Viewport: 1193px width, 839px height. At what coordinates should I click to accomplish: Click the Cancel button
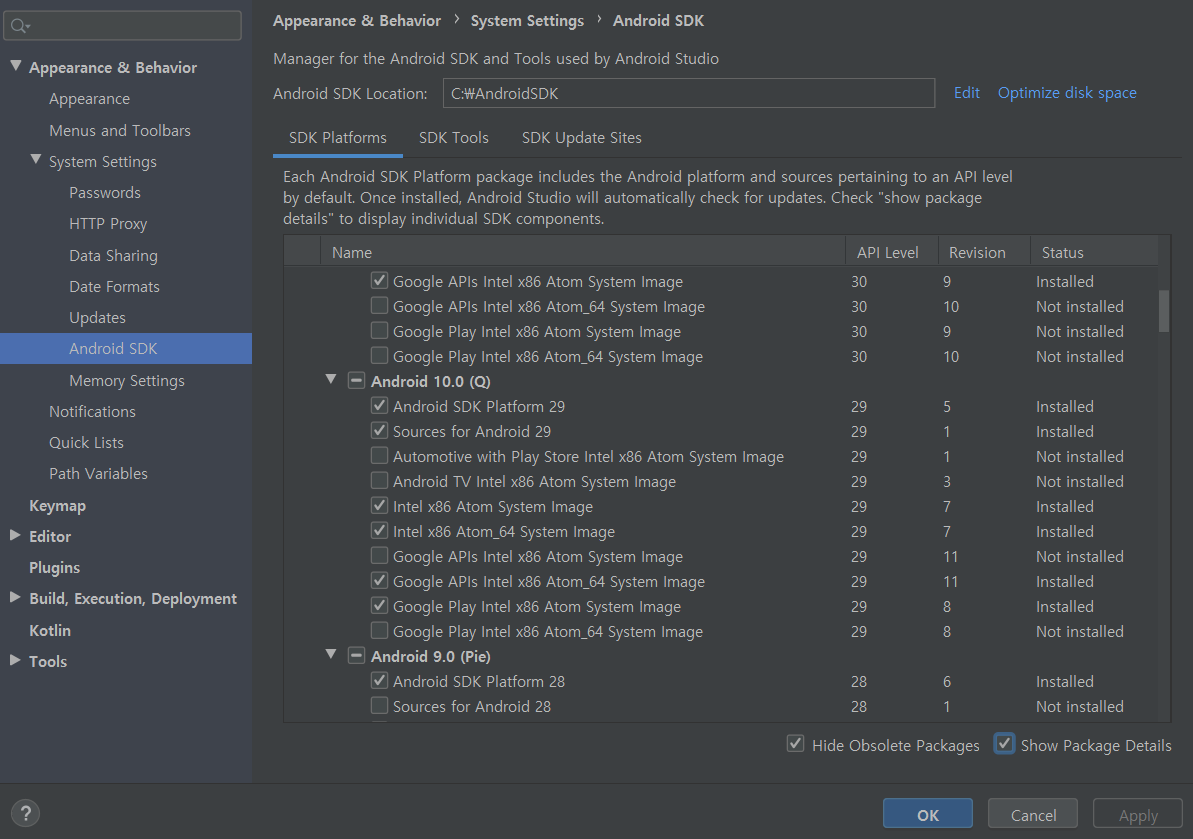[1032, 815]
